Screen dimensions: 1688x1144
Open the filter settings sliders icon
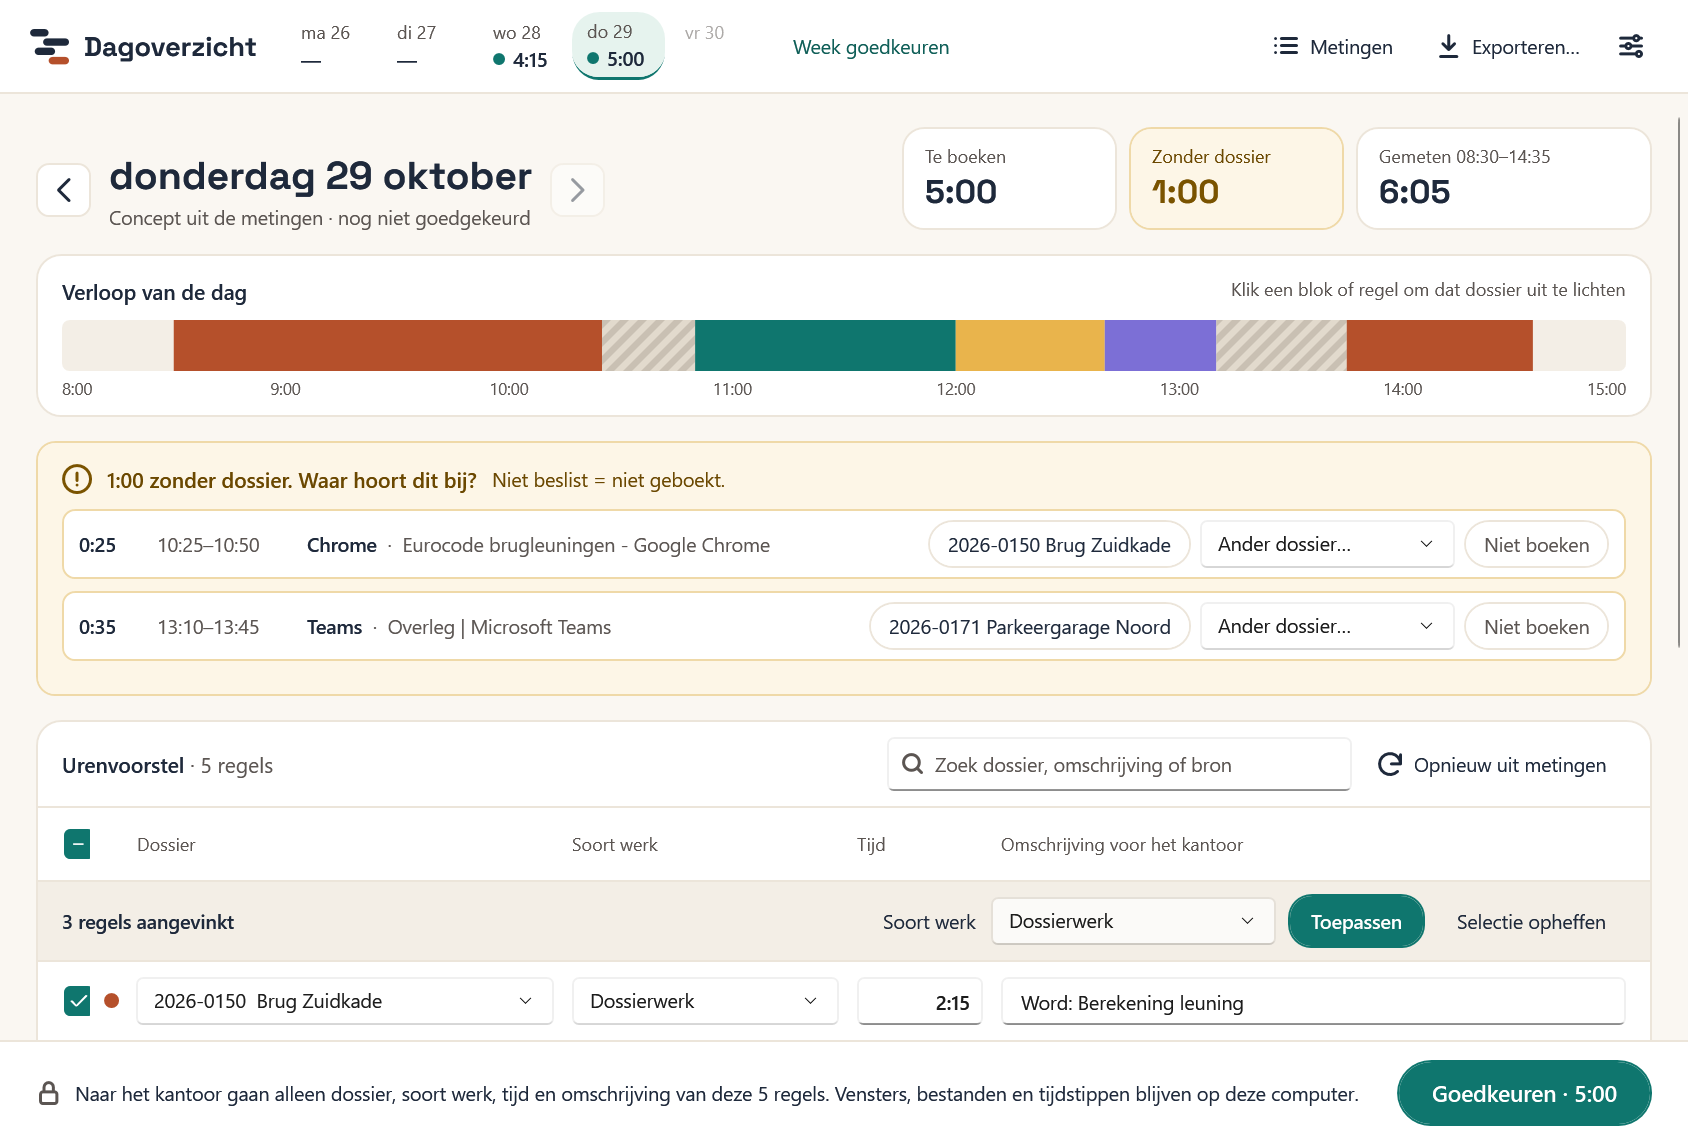(x=1631, y=47)
